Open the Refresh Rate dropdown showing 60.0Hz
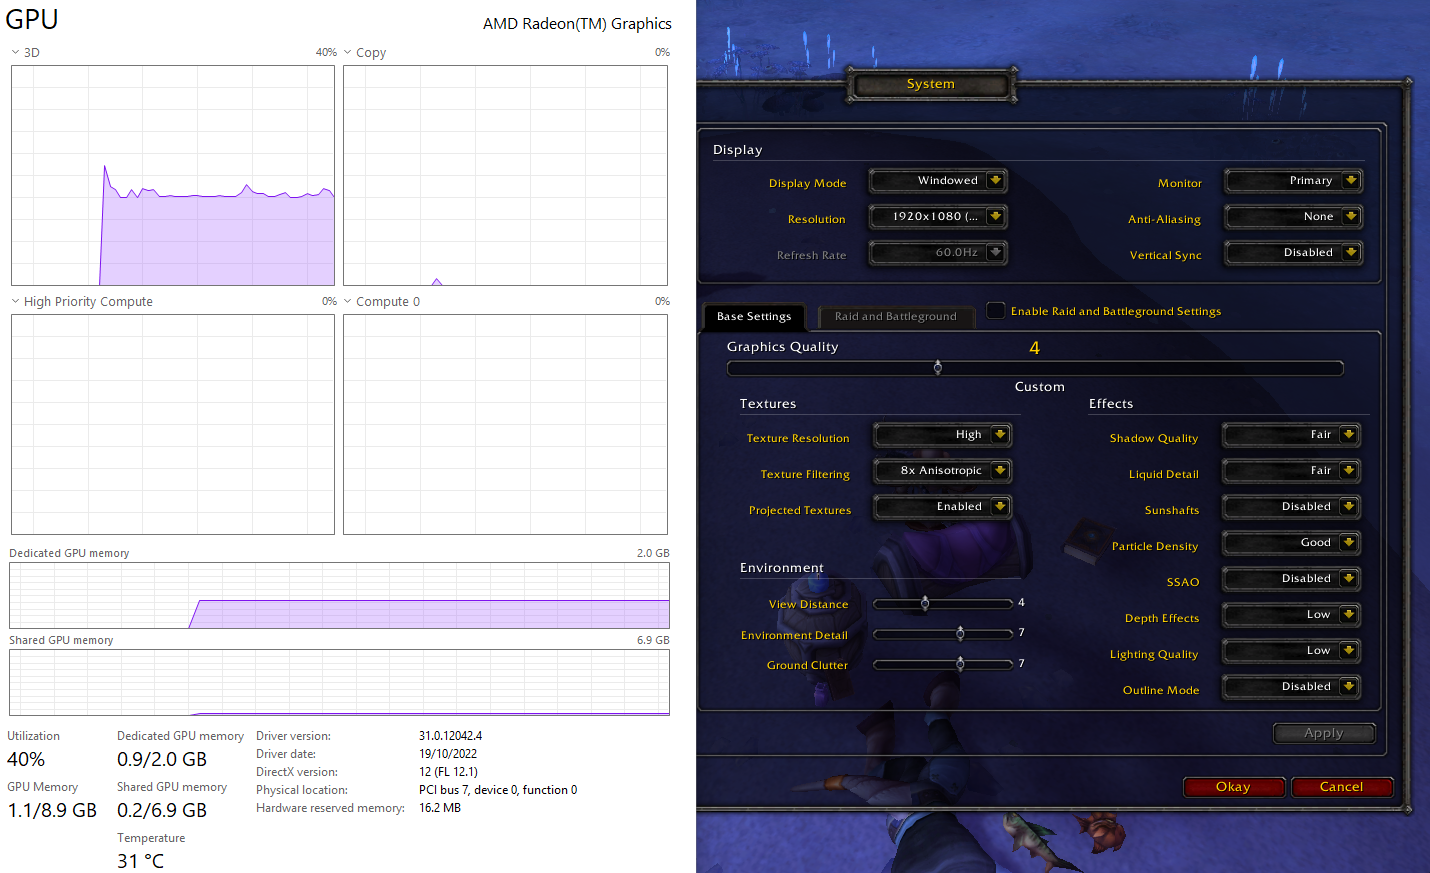The width and height of the screenshot is (1430, 873). 938,253
